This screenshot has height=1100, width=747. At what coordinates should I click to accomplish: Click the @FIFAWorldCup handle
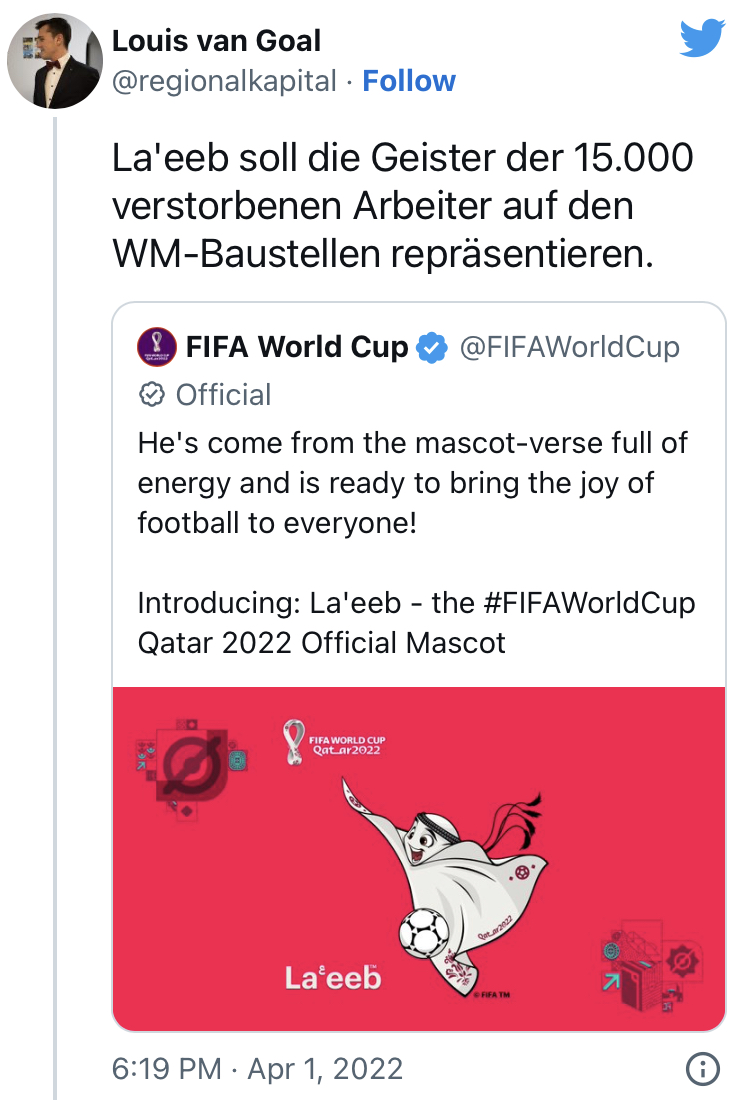[x=569, y=348]
